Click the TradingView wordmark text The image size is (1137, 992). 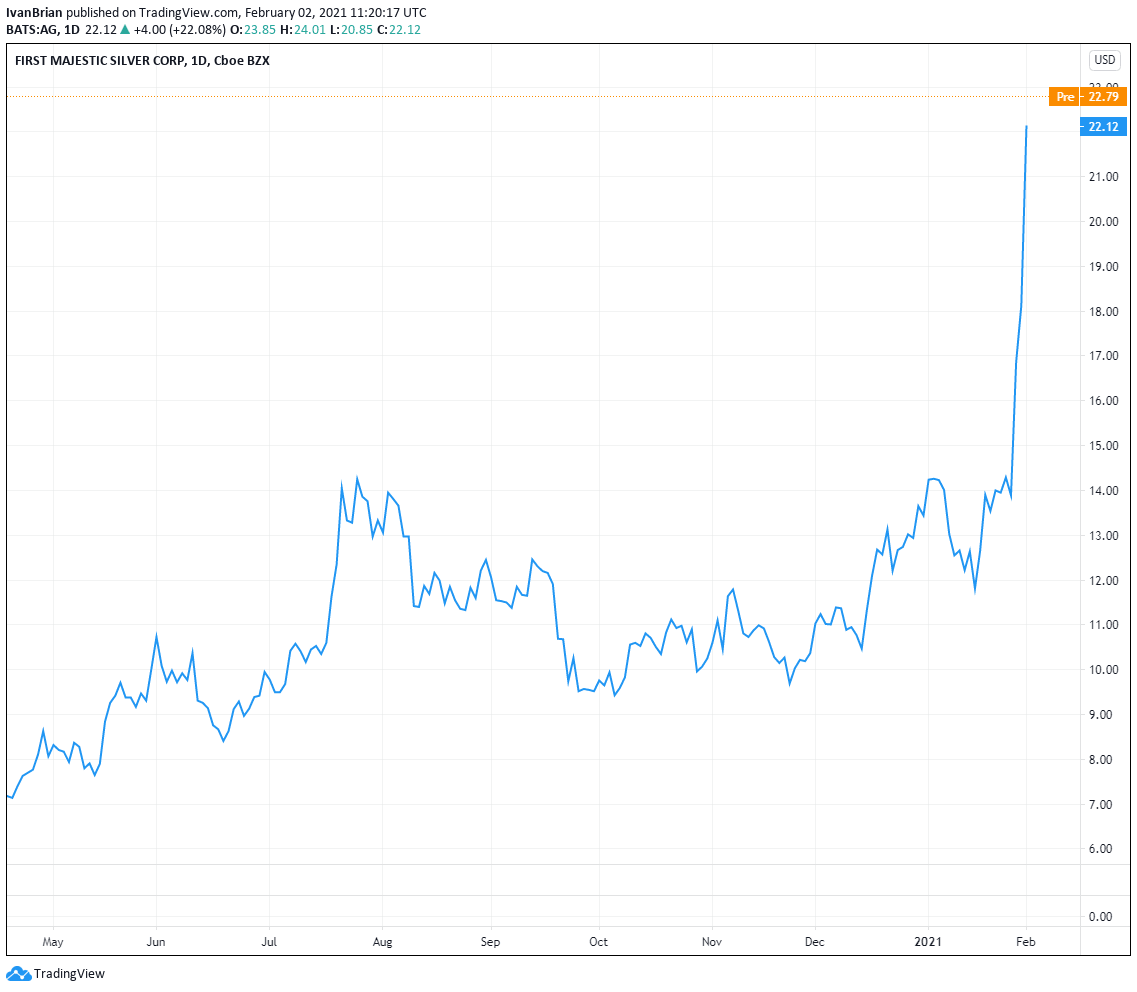[x=69, y=973]
